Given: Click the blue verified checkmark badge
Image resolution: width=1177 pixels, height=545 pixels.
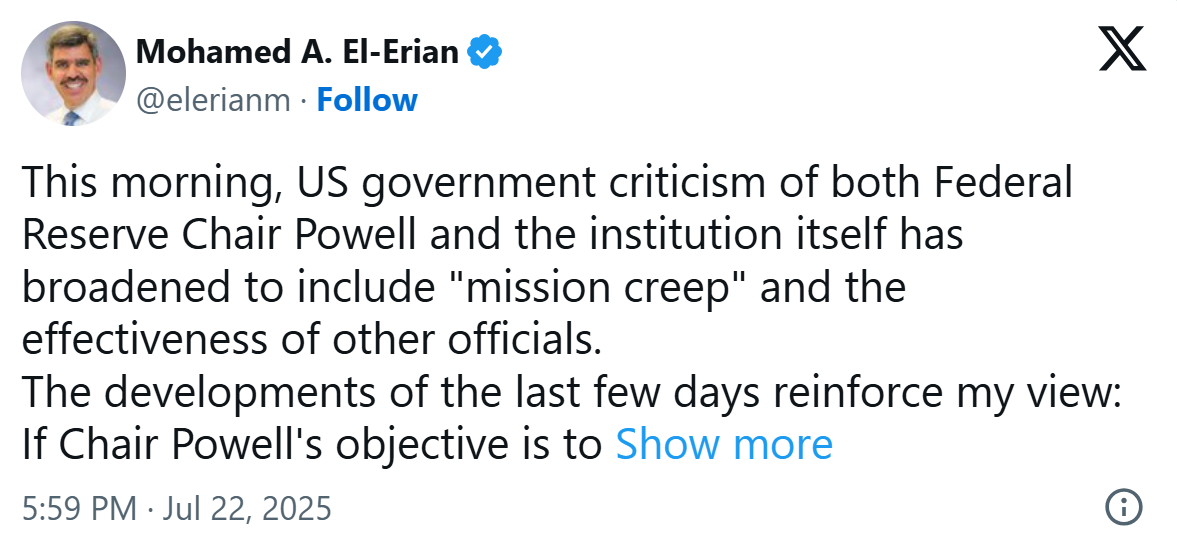Looking at the screenshot, I should 485,51.
